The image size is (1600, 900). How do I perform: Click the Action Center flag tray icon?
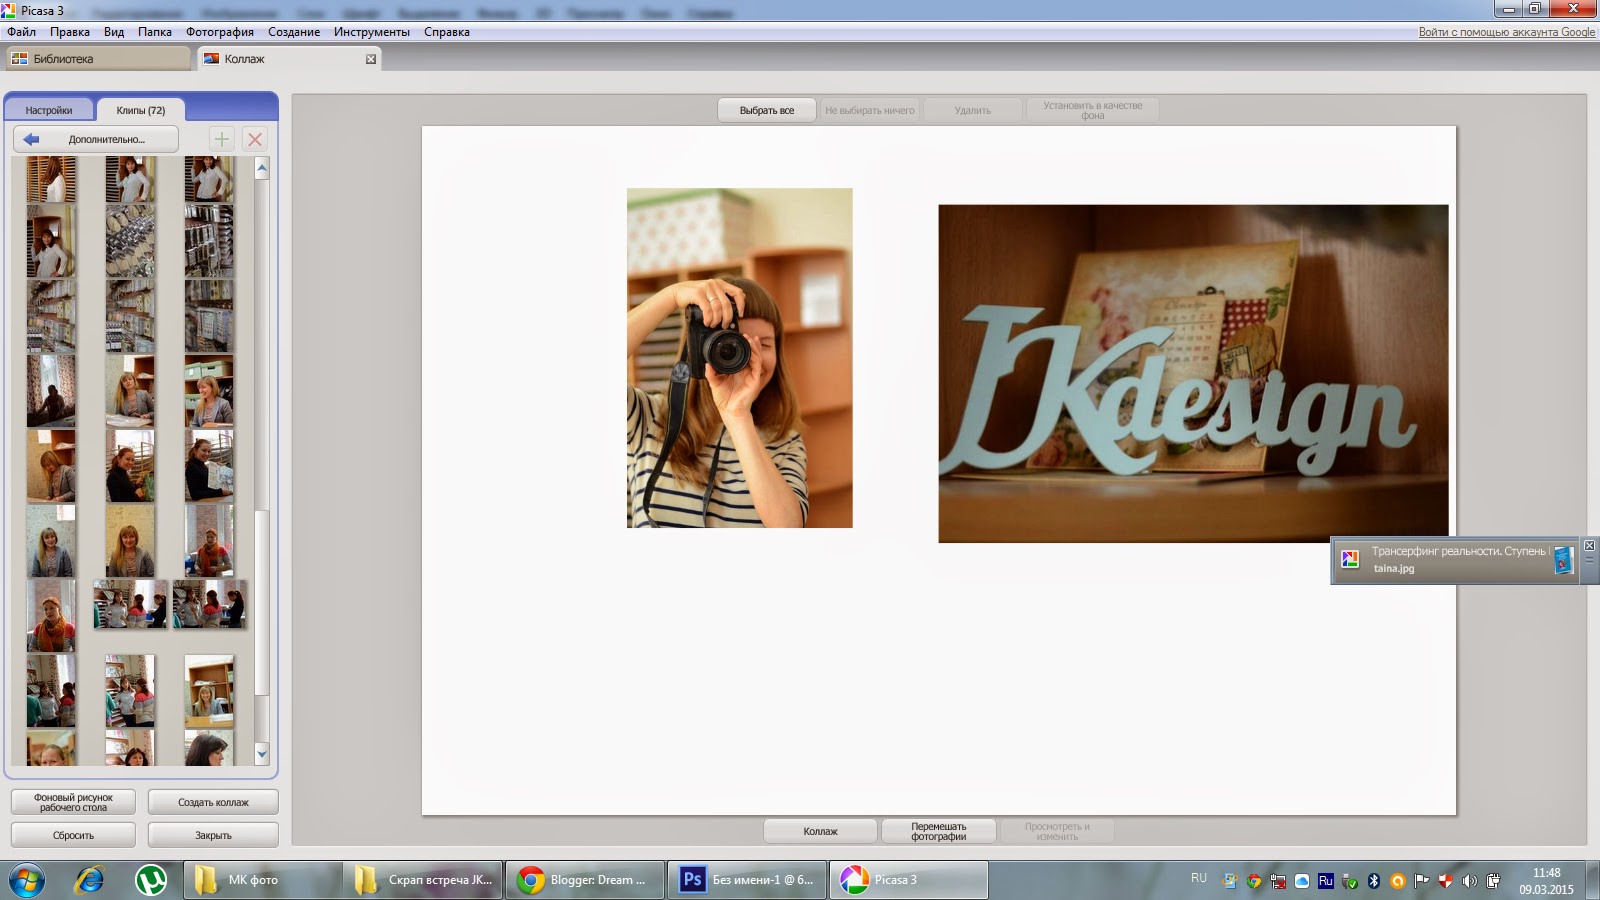(1421, 881)
